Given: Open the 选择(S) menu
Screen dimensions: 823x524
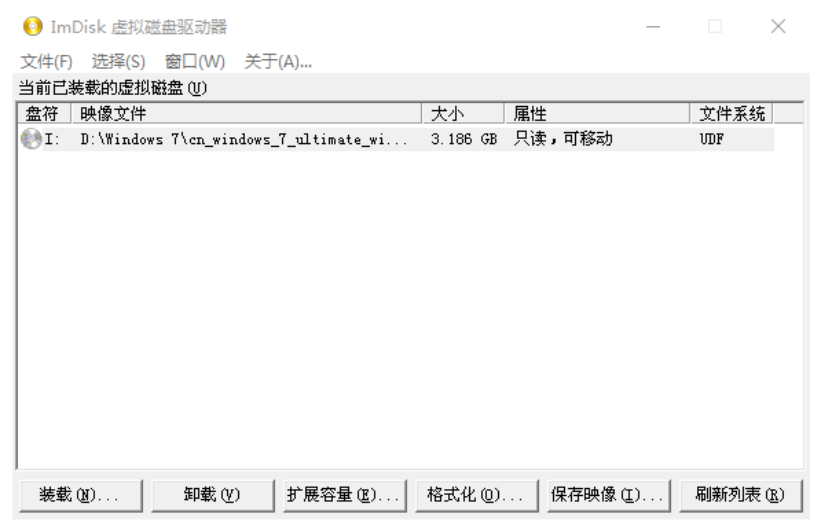Looking at the screenshot, I should pyautogui.click(x=118, y=61).
